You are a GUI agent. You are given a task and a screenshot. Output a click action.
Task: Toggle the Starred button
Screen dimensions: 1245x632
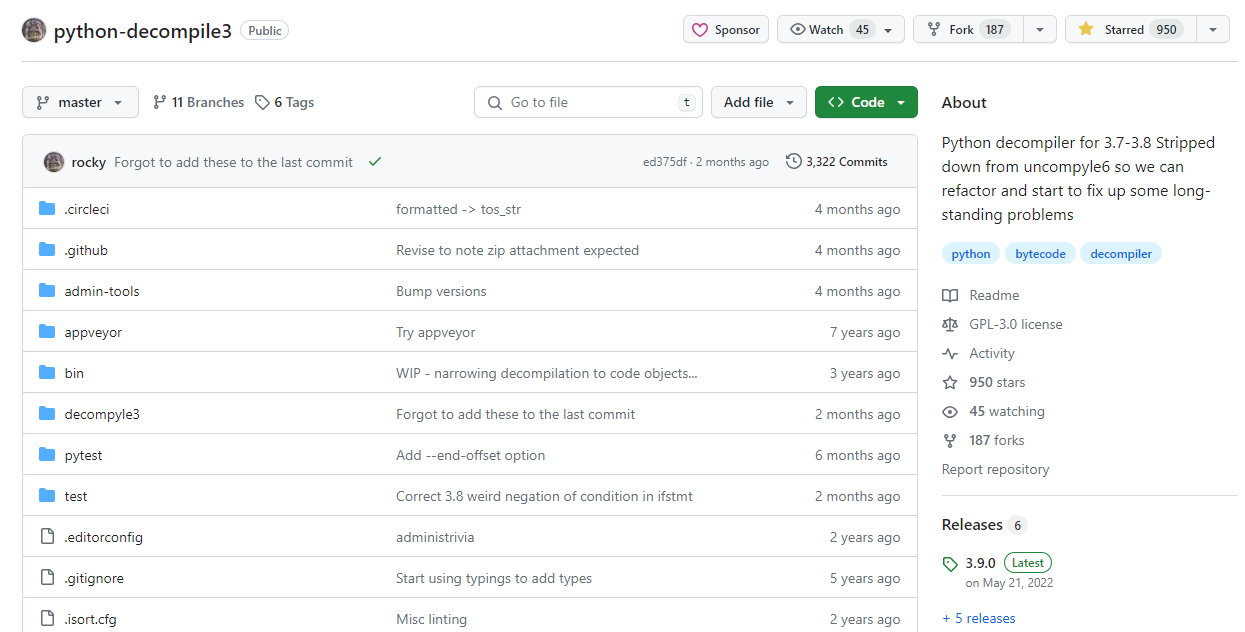coord(1130,30)
